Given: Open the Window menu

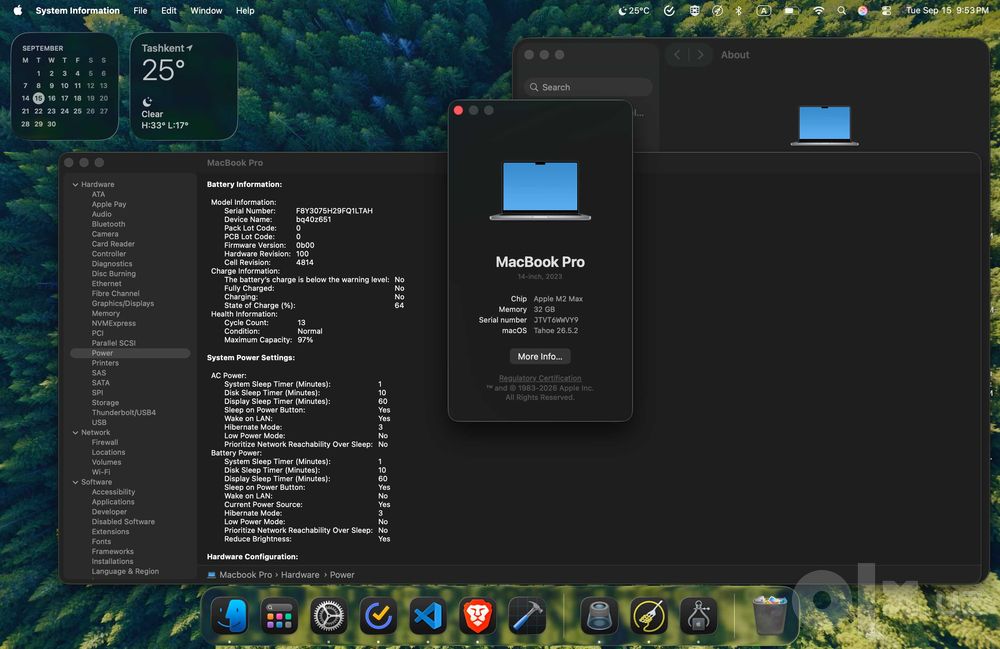Looking at the screenshot, I should pos(206,10).
